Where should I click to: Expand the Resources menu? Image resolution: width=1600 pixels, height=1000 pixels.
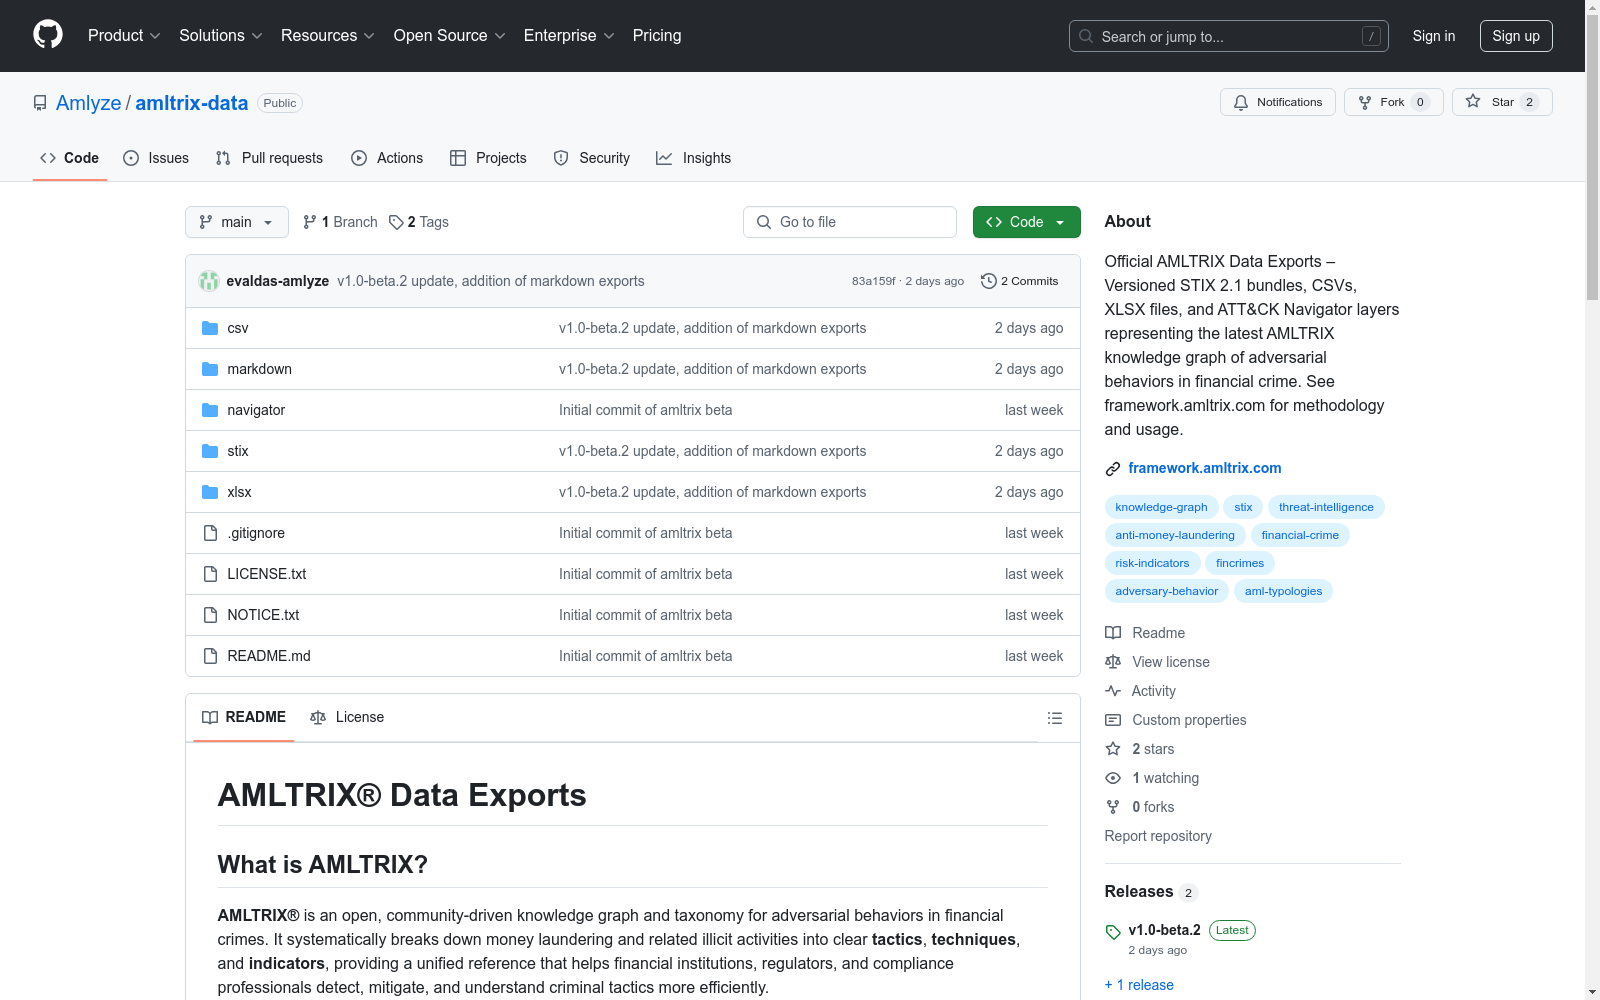click(328, 35)
